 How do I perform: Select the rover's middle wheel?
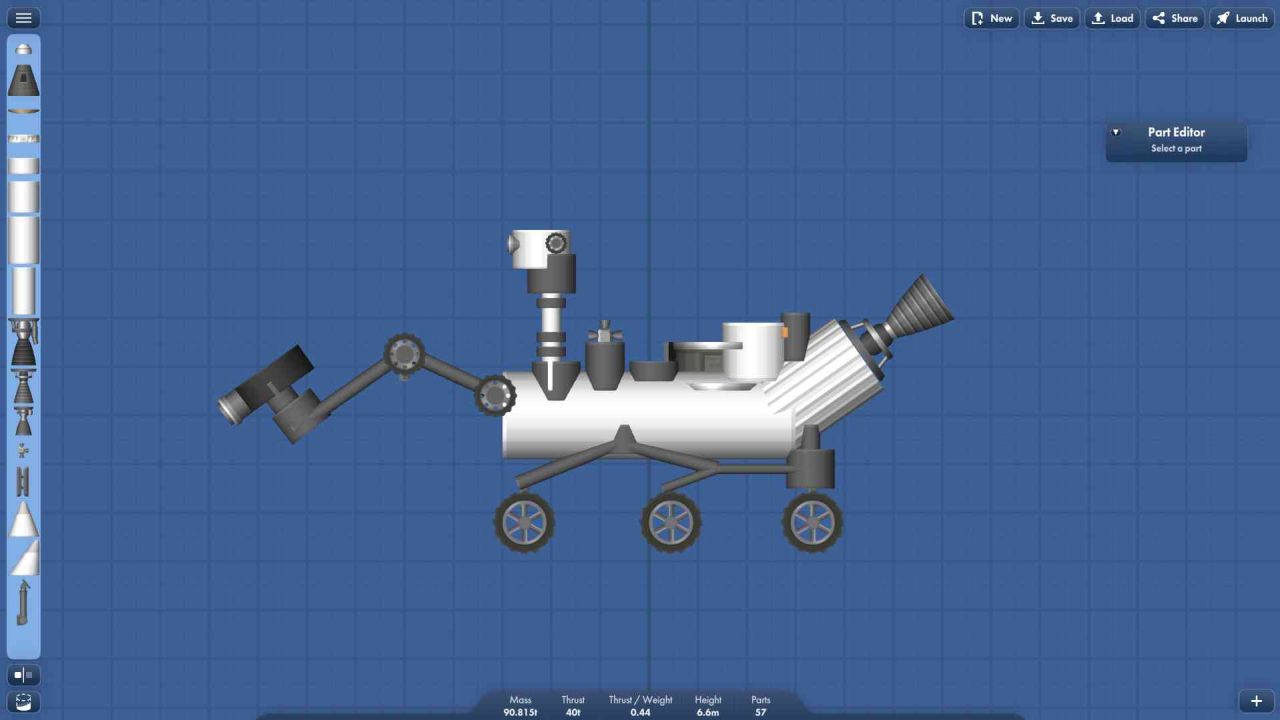tap(671, 522)
